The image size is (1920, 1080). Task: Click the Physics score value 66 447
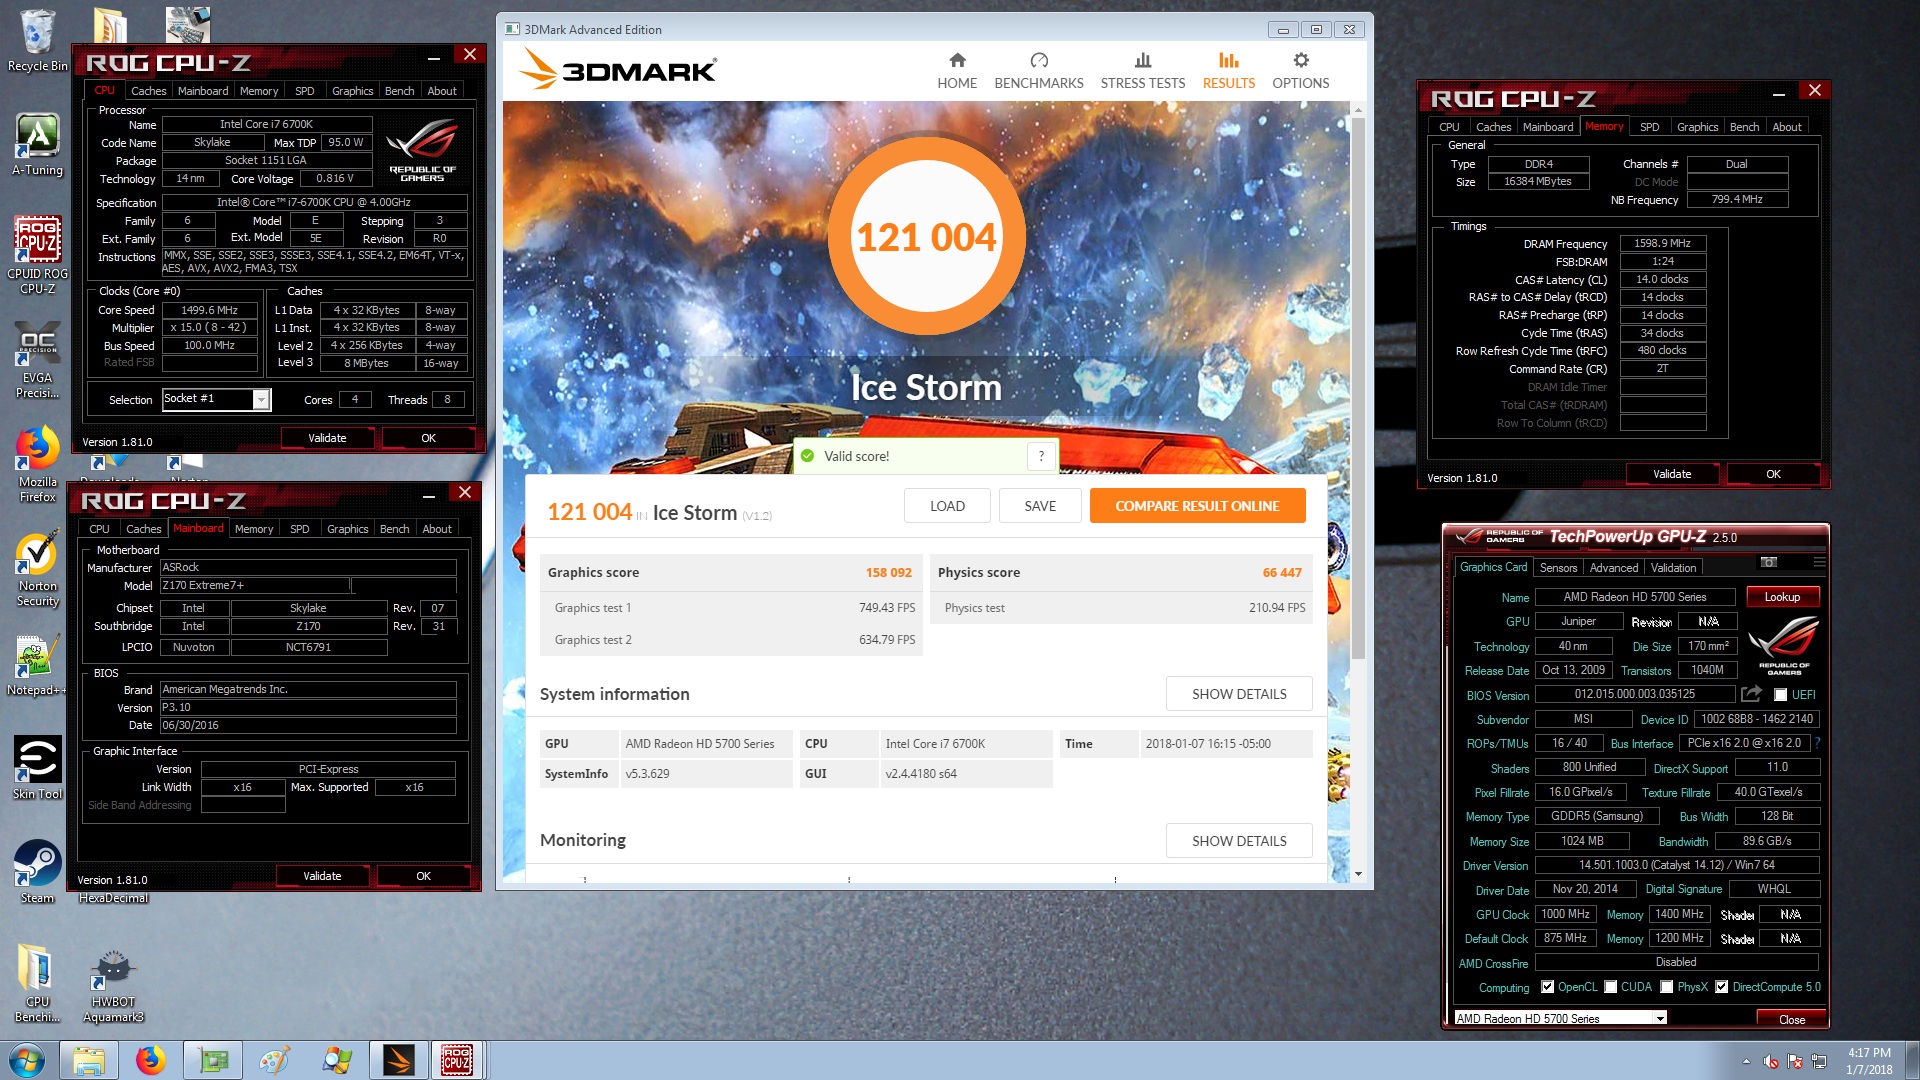click(x=1282, y=573)
